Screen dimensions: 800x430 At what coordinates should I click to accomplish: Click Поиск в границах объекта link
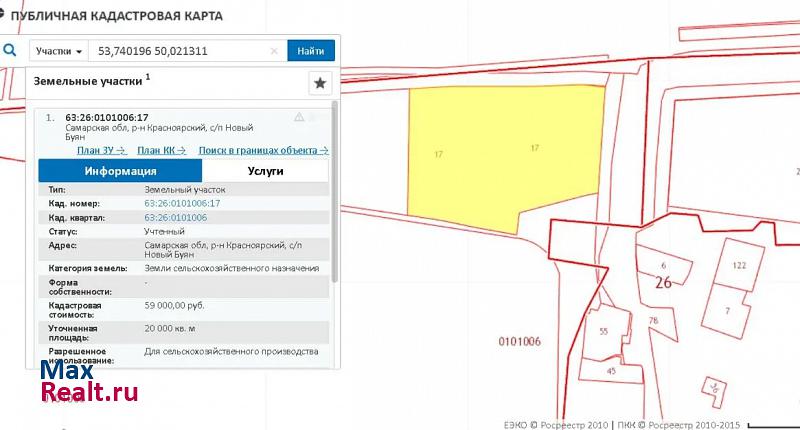[x=264, y=150]
